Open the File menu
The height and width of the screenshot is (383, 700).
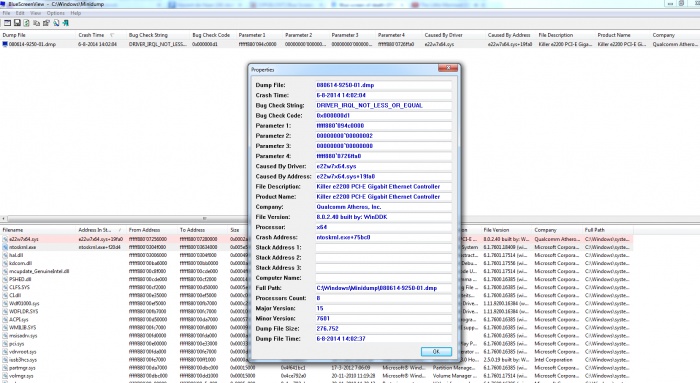tap(6, 13)
